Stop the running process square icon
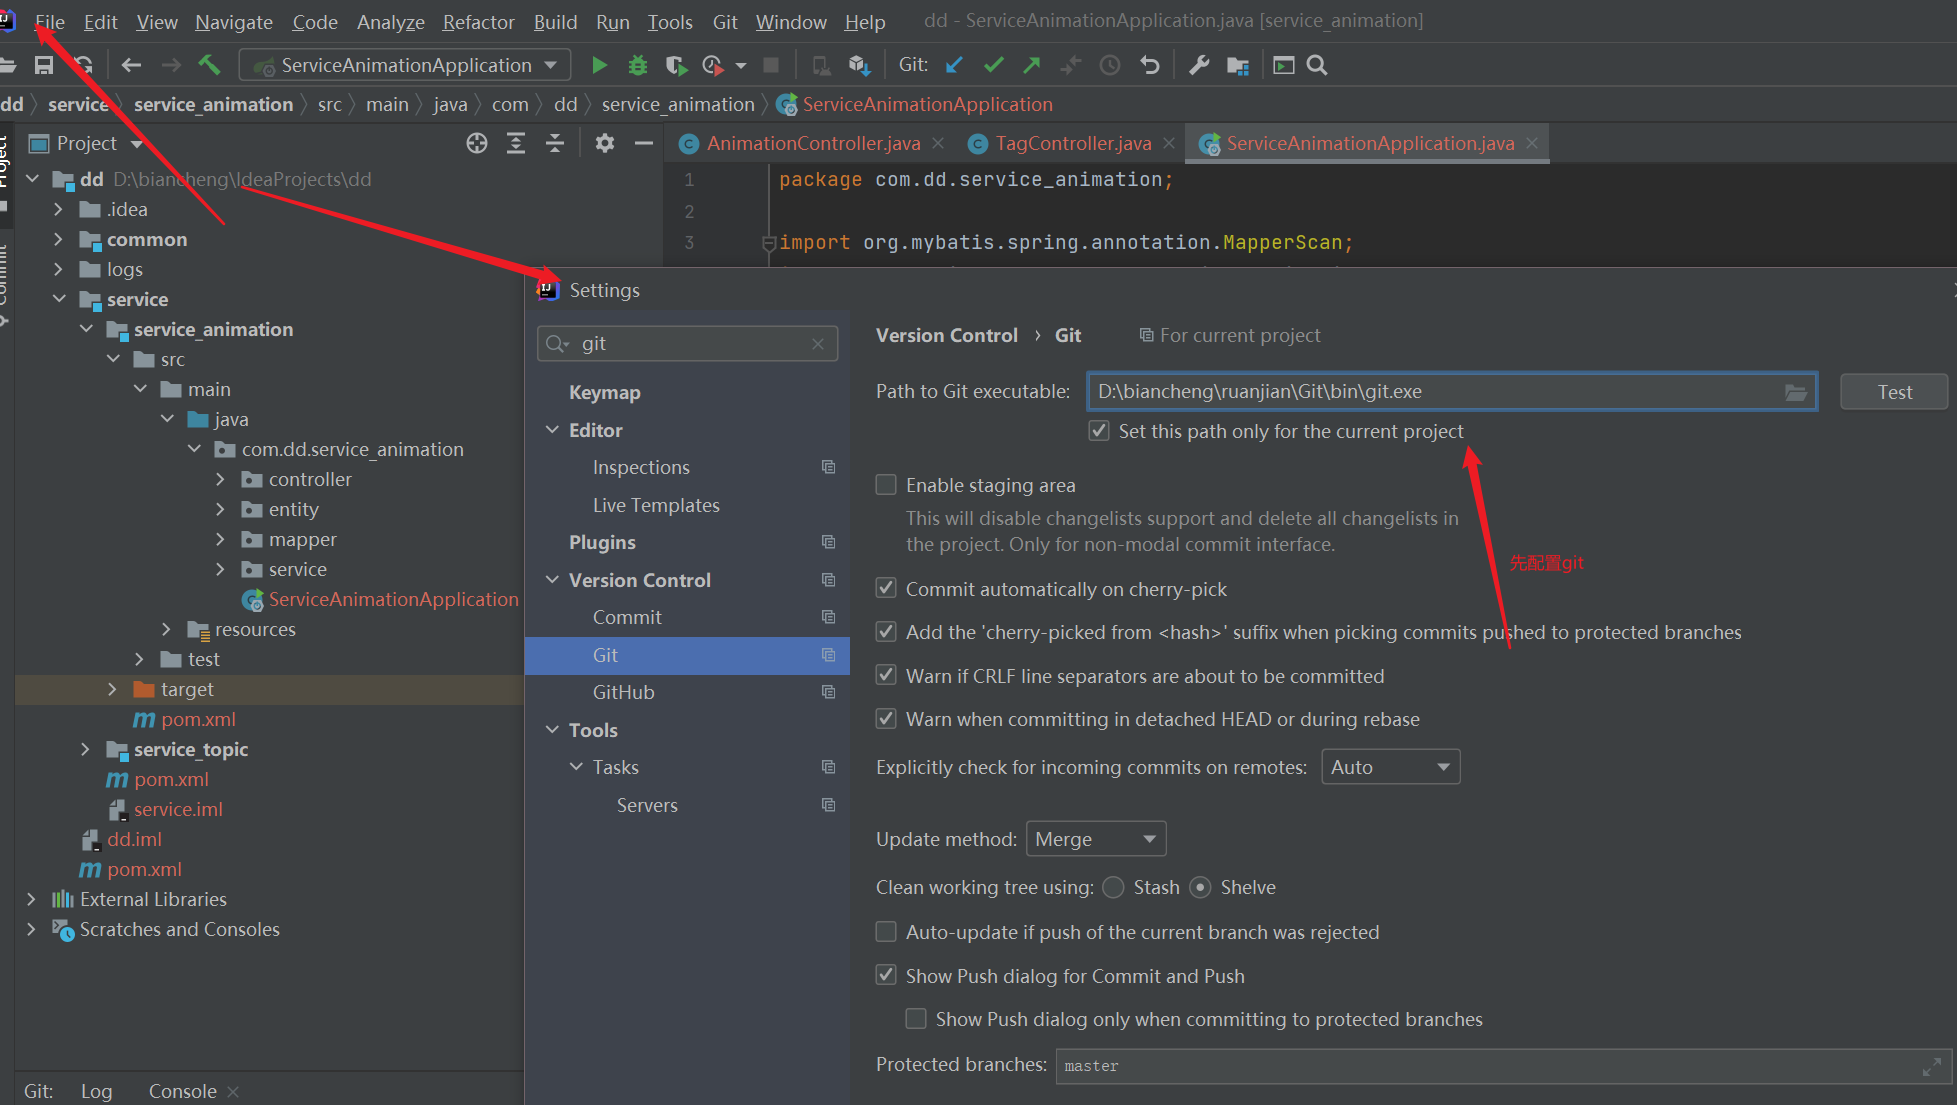This screenshot has height=1105, width=1957. (x=771, y=66)
